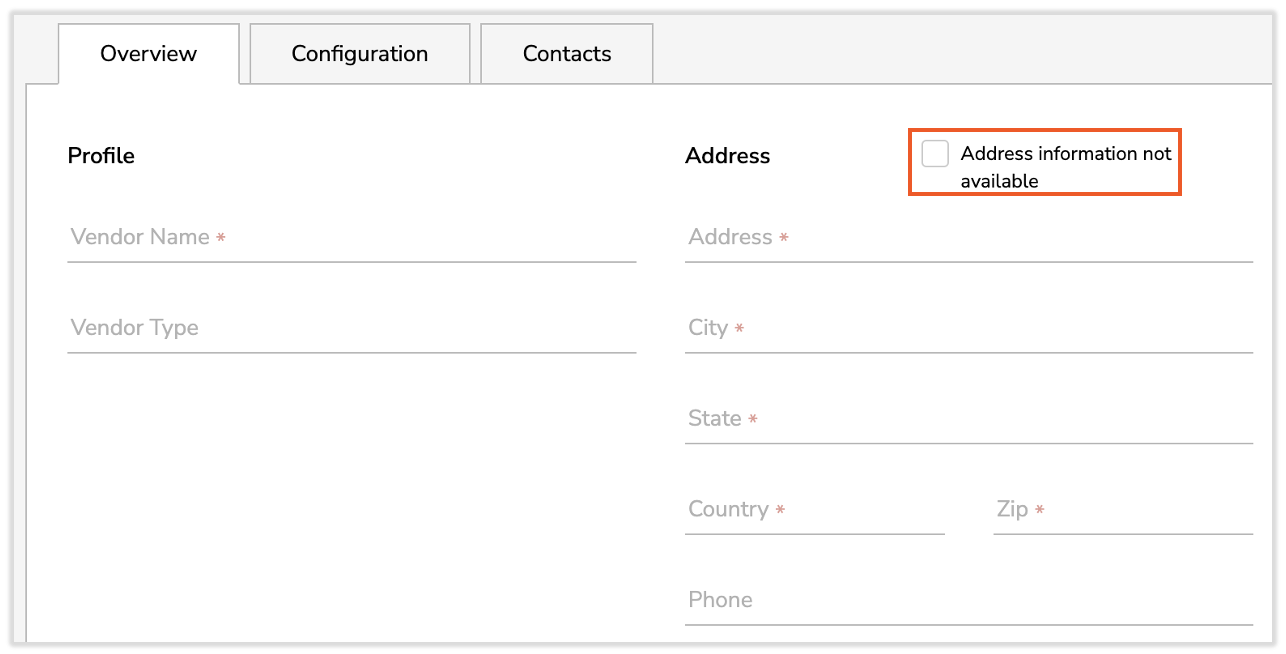Open the Contacts tab
This screenshot has width=1286, height=654.
(x=566, y=53)
